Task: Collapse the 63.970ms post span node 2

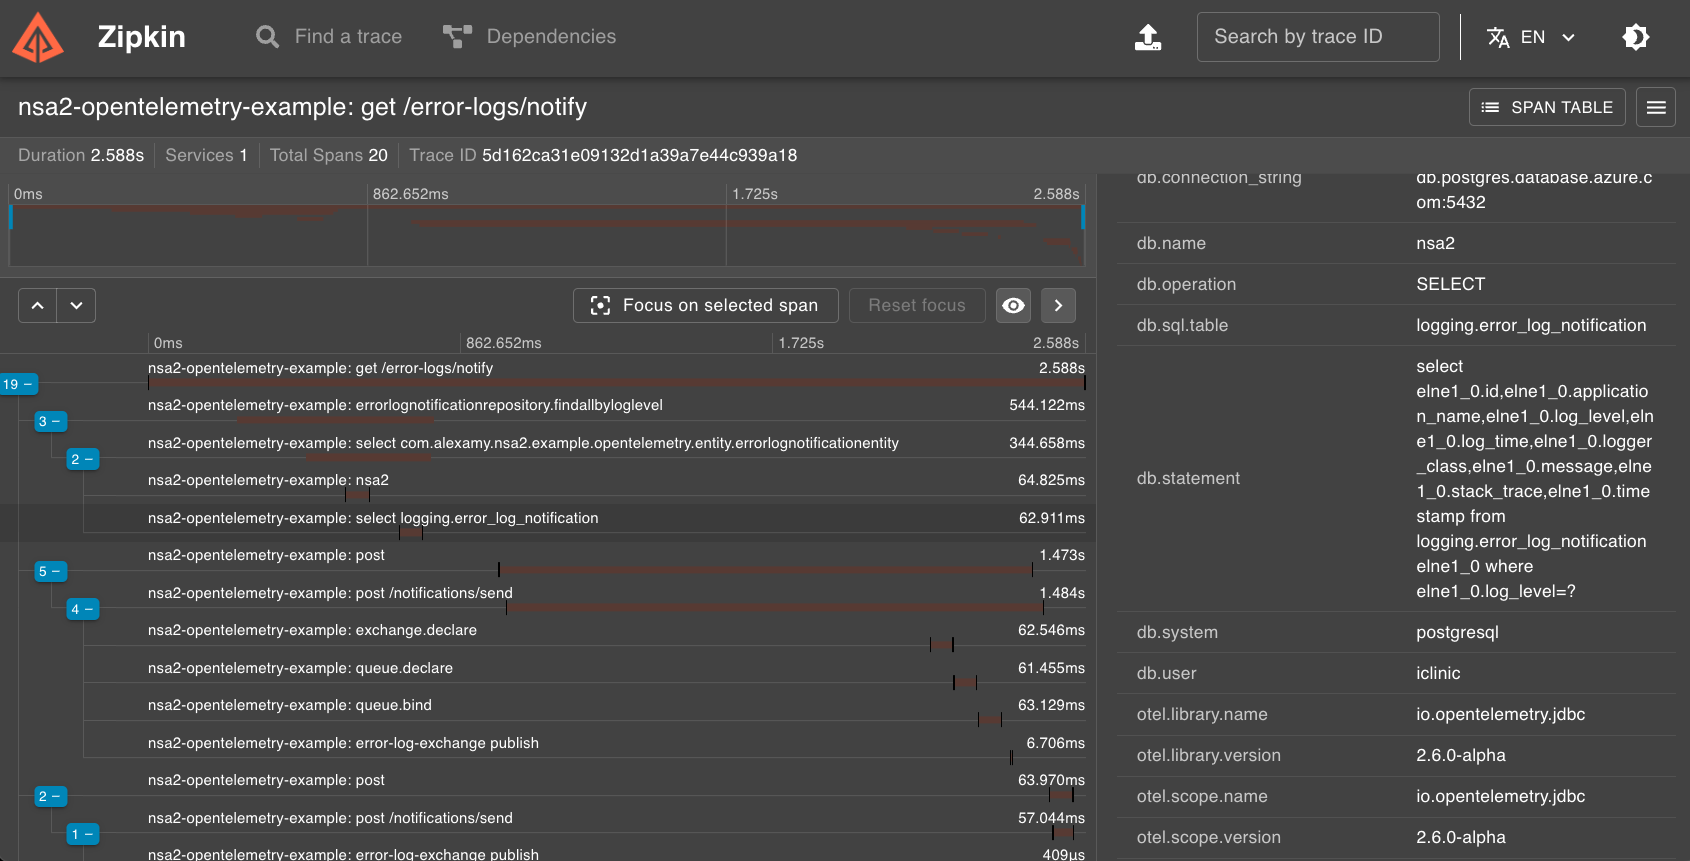Action: (x=50, y=796)
